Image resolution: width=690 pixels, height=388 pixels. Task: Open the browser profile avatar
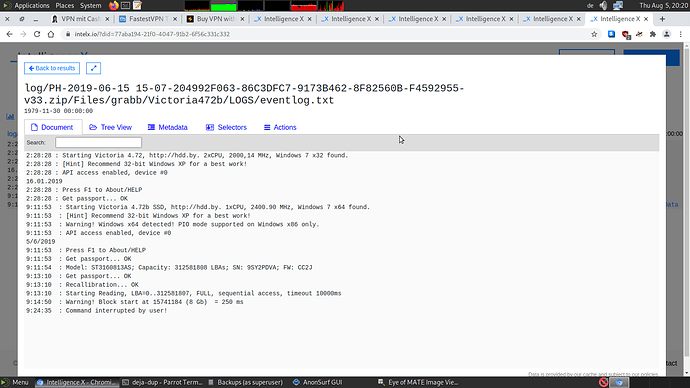point(667,34)
